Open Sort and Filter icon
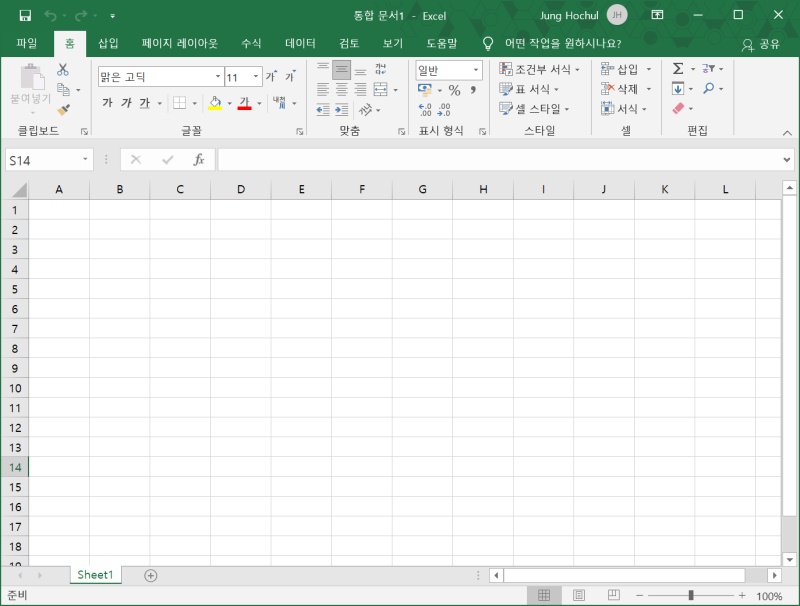The height and width of the screenshot is (606, 800). [708, 68]
